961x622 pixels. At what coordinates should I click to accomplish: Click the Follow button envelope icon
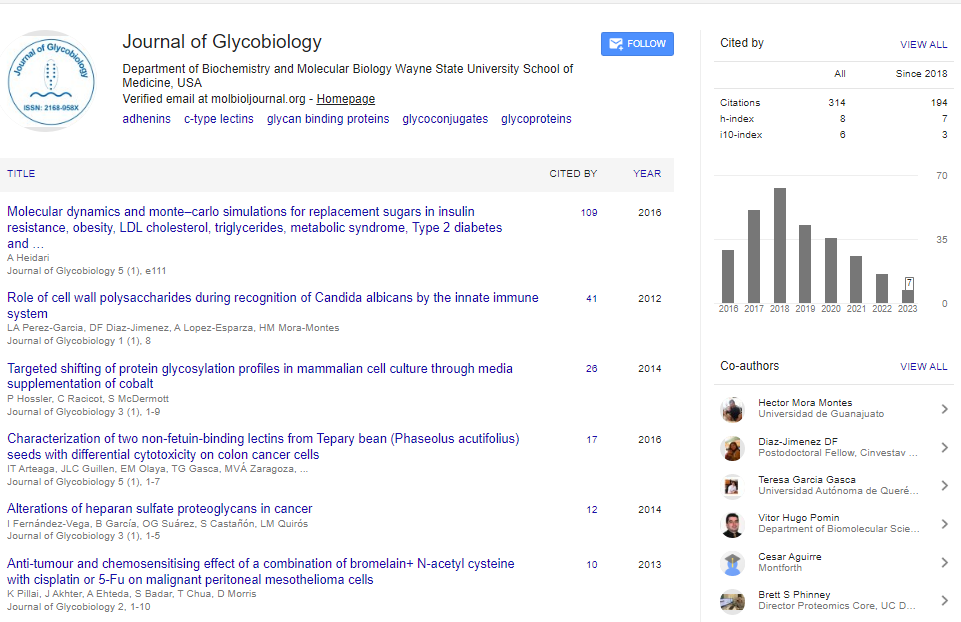point(616,44)
